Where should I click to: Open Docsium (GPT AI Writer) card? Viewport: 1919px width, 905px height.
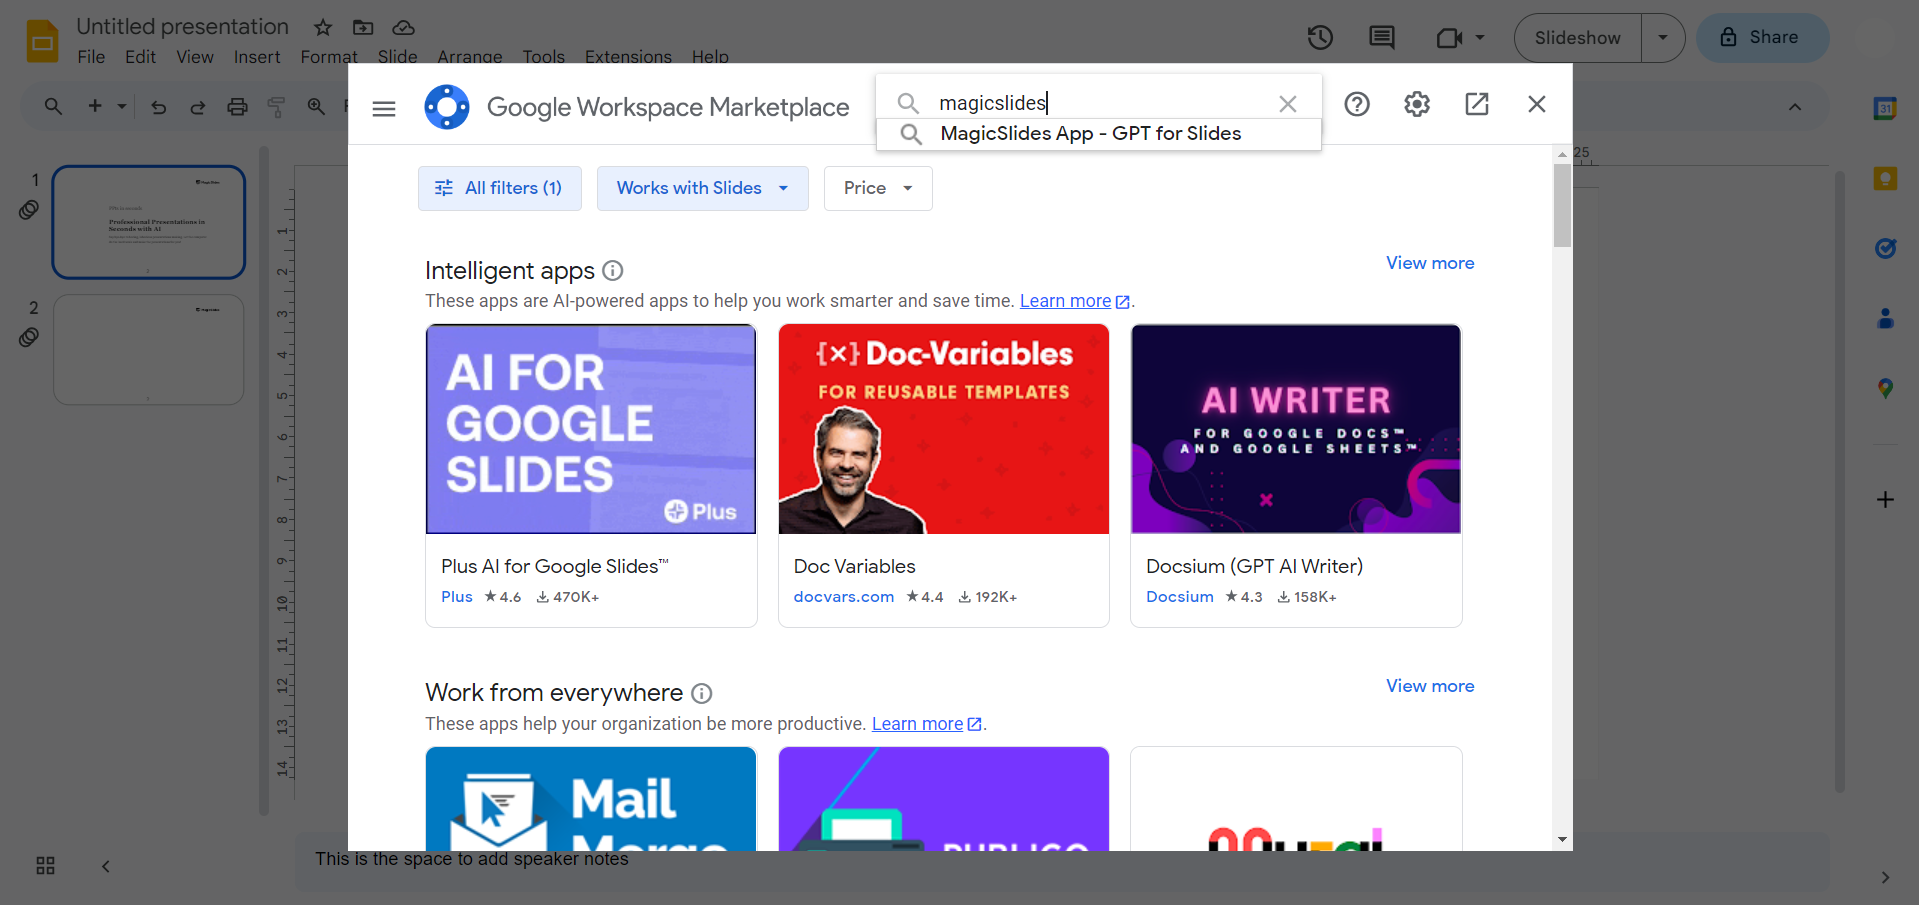1296,476
